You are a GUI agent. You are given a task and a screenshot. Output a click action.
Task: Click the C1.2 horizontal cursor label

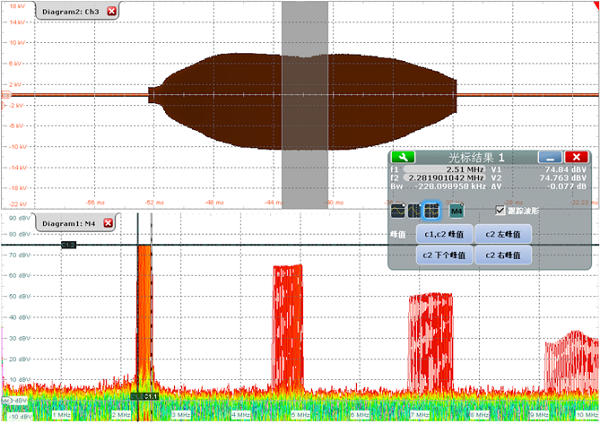point(69,244)
